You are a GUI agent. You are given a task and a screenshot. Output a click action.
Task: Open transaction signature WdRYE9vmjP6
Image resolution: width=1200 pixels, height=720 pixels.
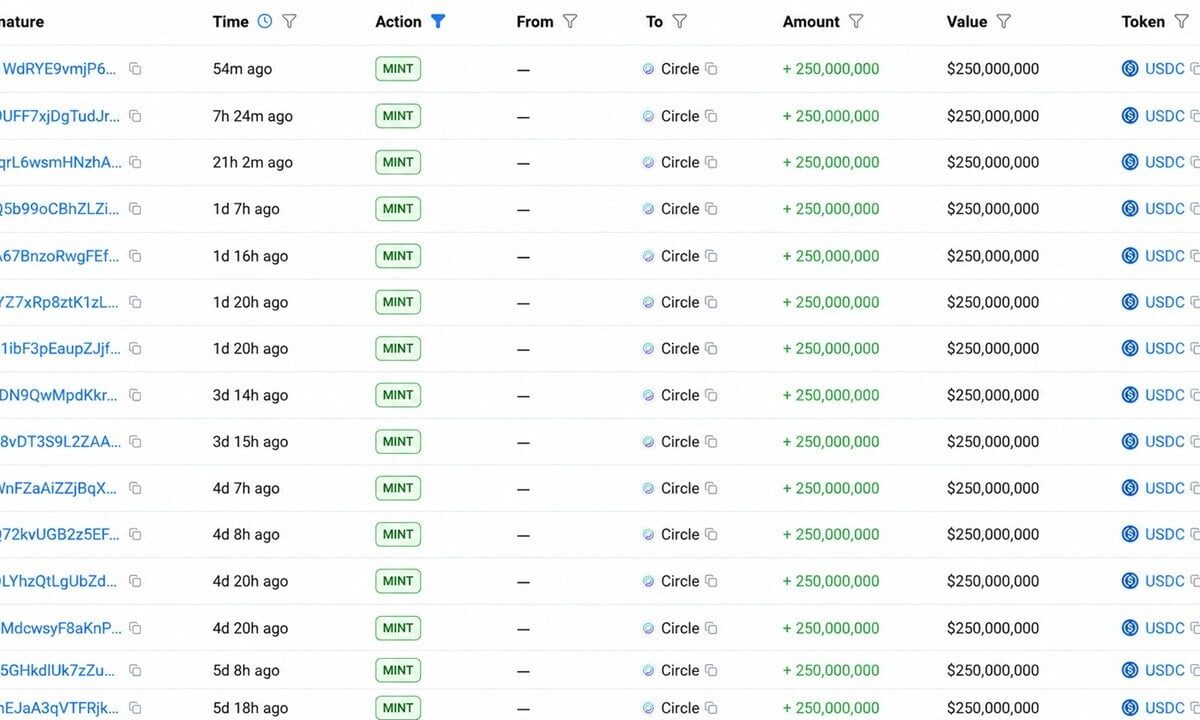tap(59, 69)
